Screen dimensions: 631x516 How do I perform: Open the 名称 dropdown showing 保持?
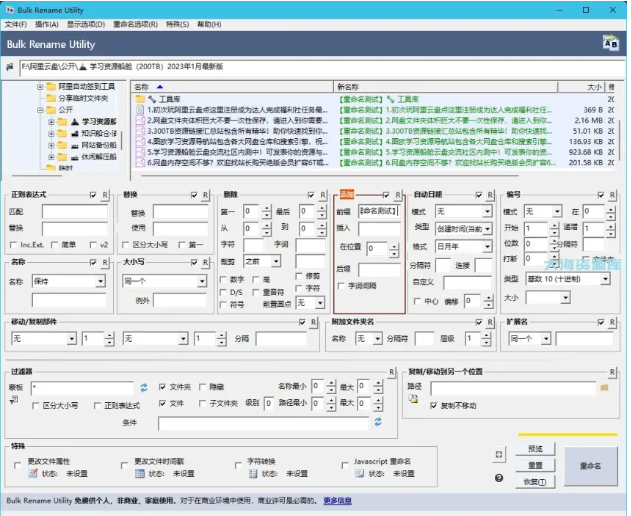tap(68, 281)
